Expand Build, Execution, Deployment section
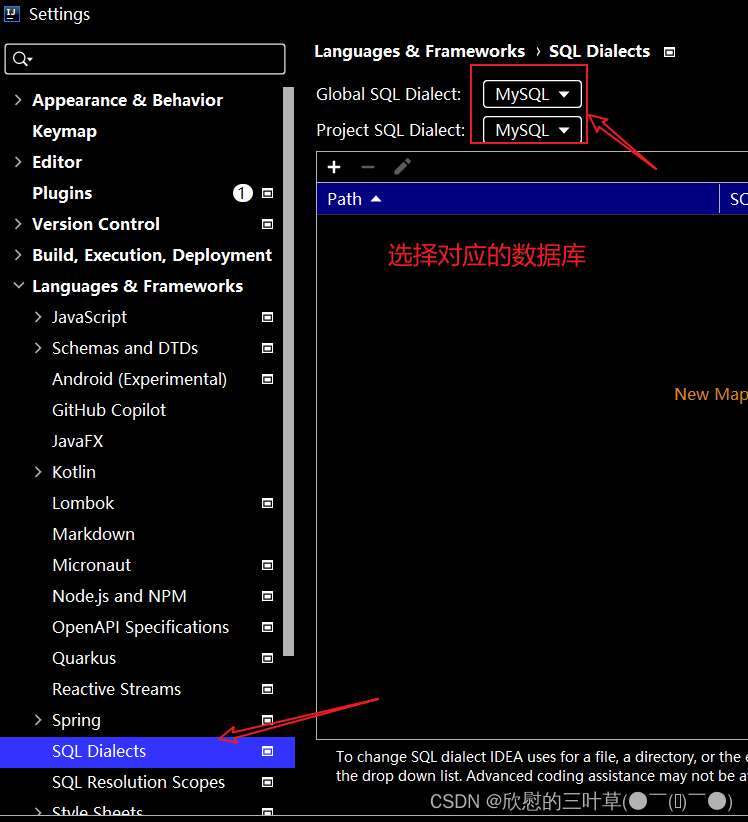 point(18,255)
